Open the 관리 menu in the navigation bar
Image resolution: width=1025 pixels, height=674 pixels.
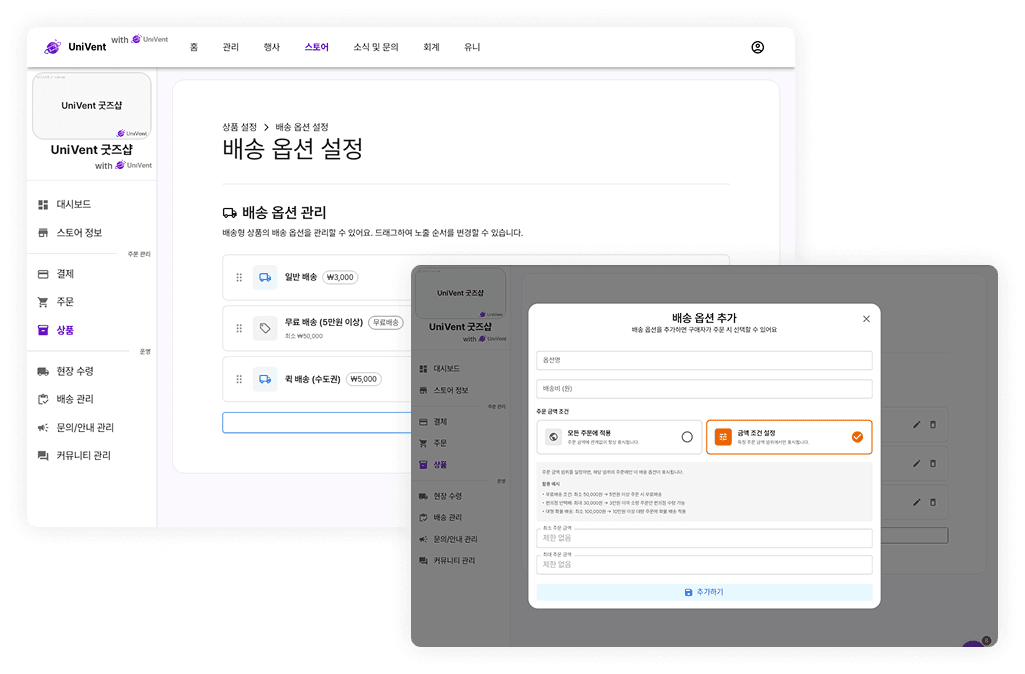pos(231,46)
